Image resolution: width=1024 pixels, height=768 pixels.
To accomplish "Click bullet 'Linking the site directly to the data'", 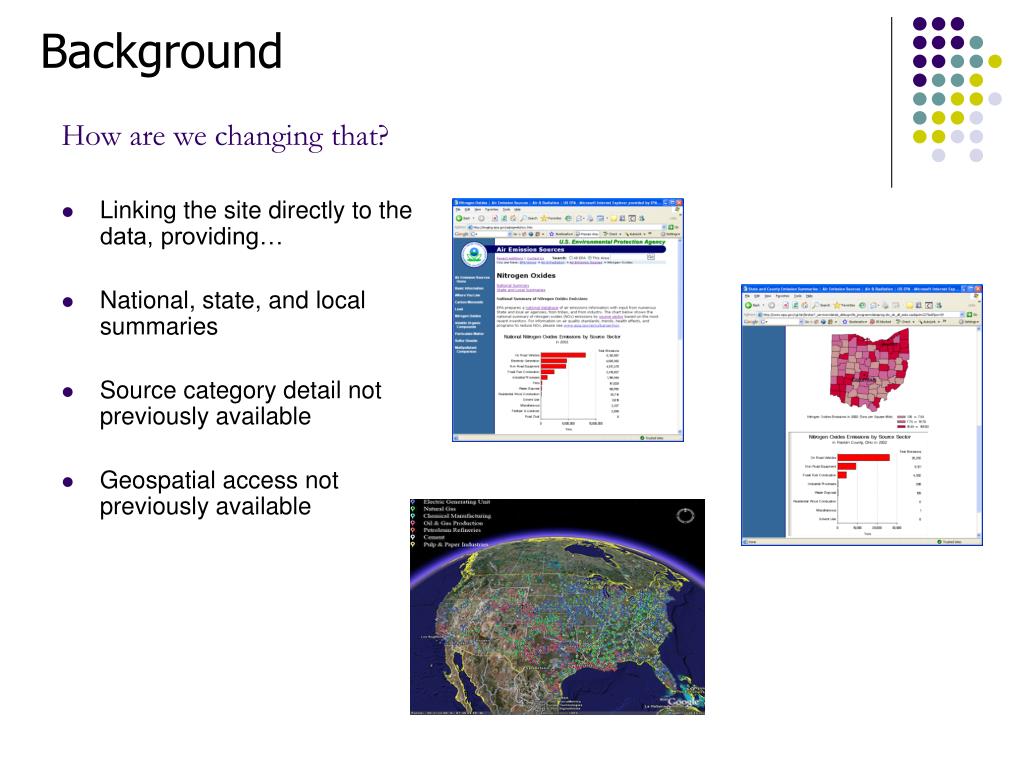I will pyautogui.click(x=256, y=223).
